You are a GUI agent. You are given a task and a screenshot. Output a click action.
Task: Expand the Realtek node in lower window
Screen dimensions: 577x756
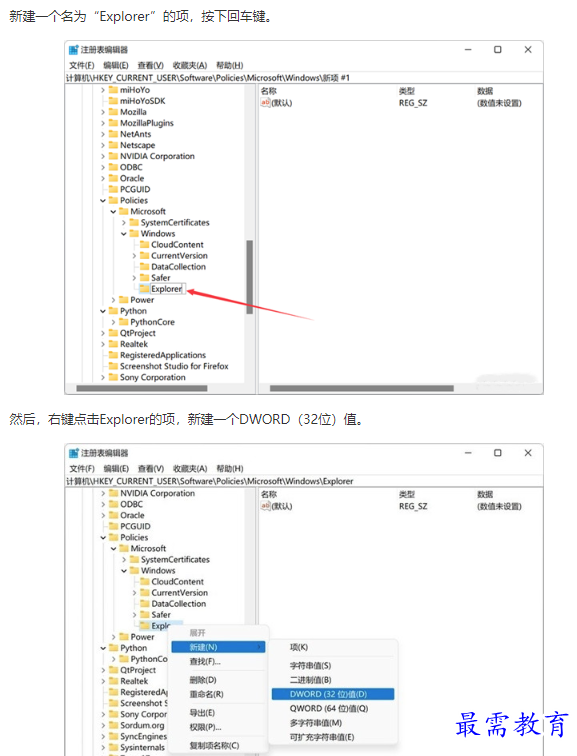pyautogui.click(x=103, y=681)
